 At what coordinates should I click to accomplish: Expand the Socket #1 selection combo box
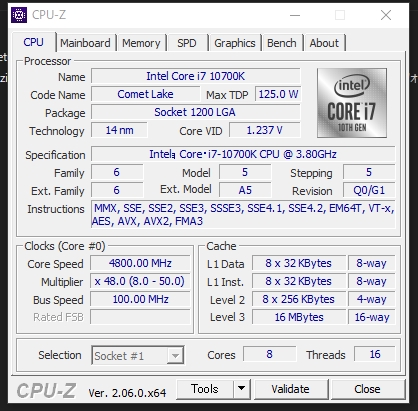(x=138, y=356)
